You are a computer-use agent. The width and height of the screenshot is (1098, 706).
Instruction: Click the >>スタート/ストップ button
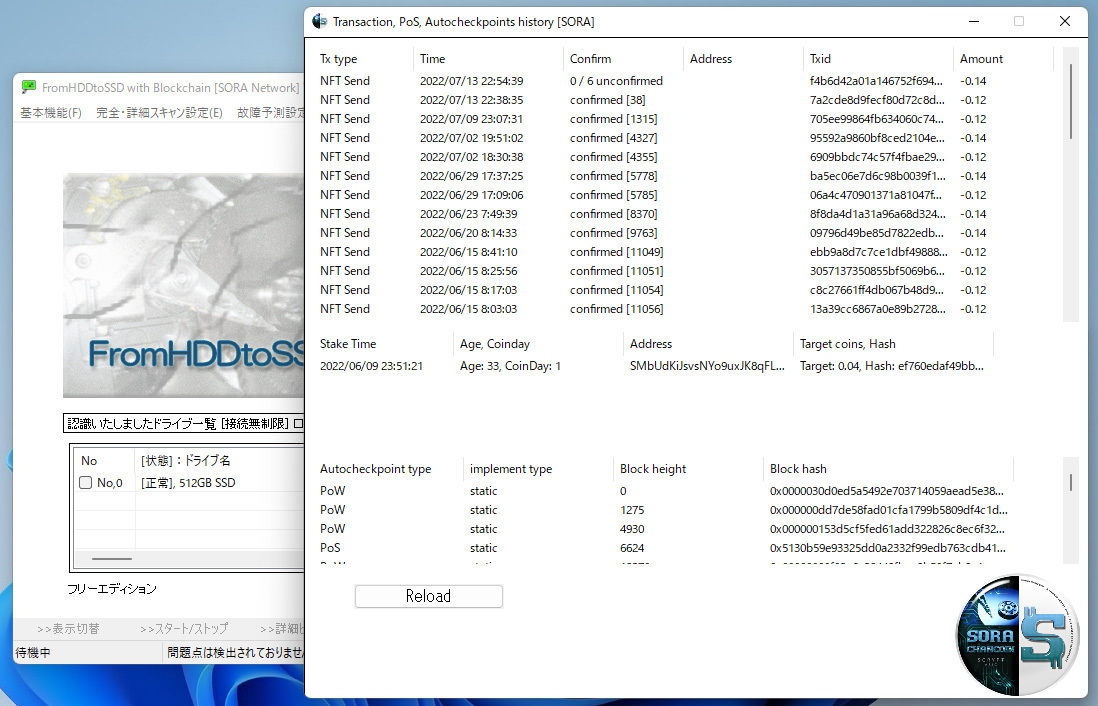pyautogui.click(x=183, y=628)
